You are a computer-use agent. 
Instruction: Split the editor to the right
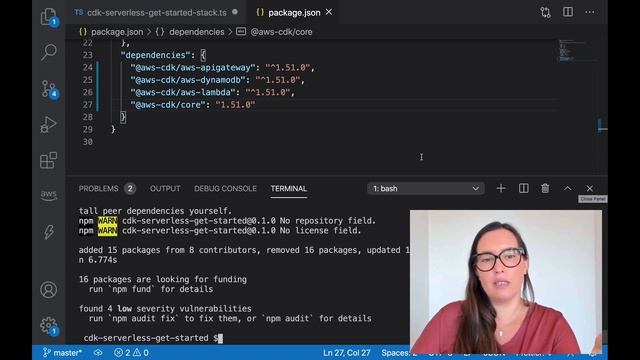pyautogui.click(x=568, y=12)
